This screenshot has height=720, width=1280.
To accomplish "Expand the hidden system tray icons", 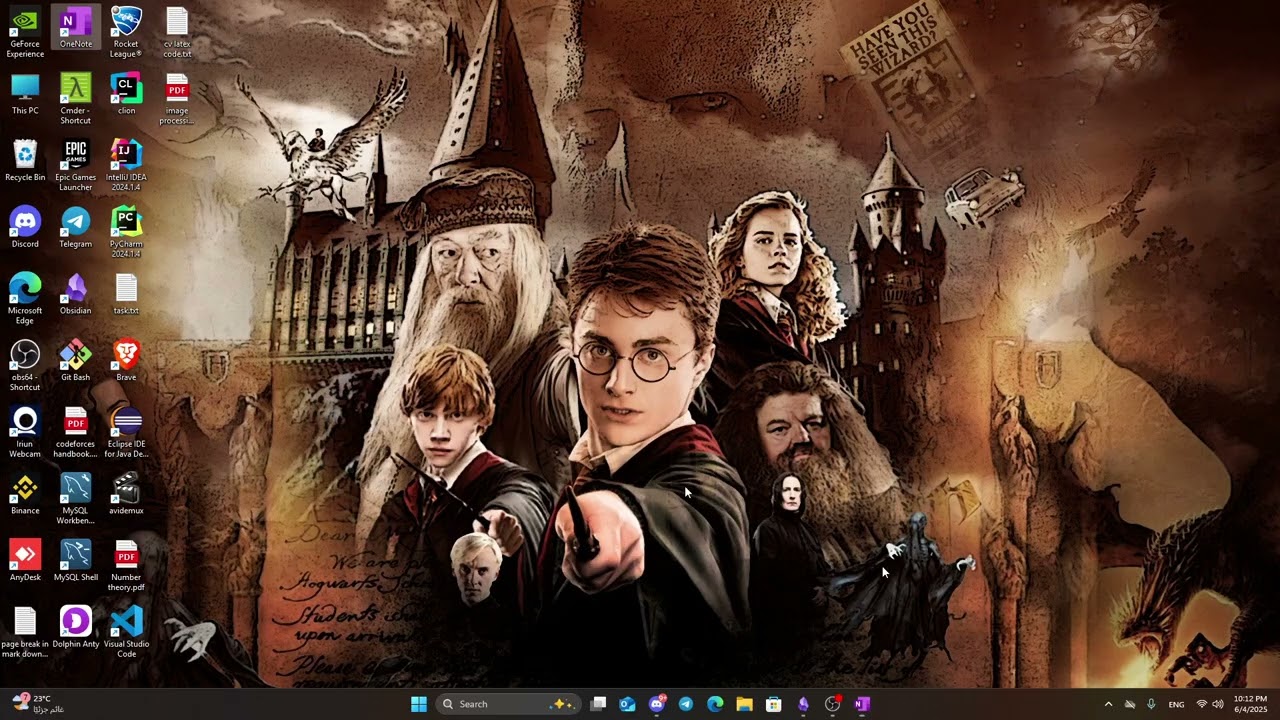I will coord(1108,704).
